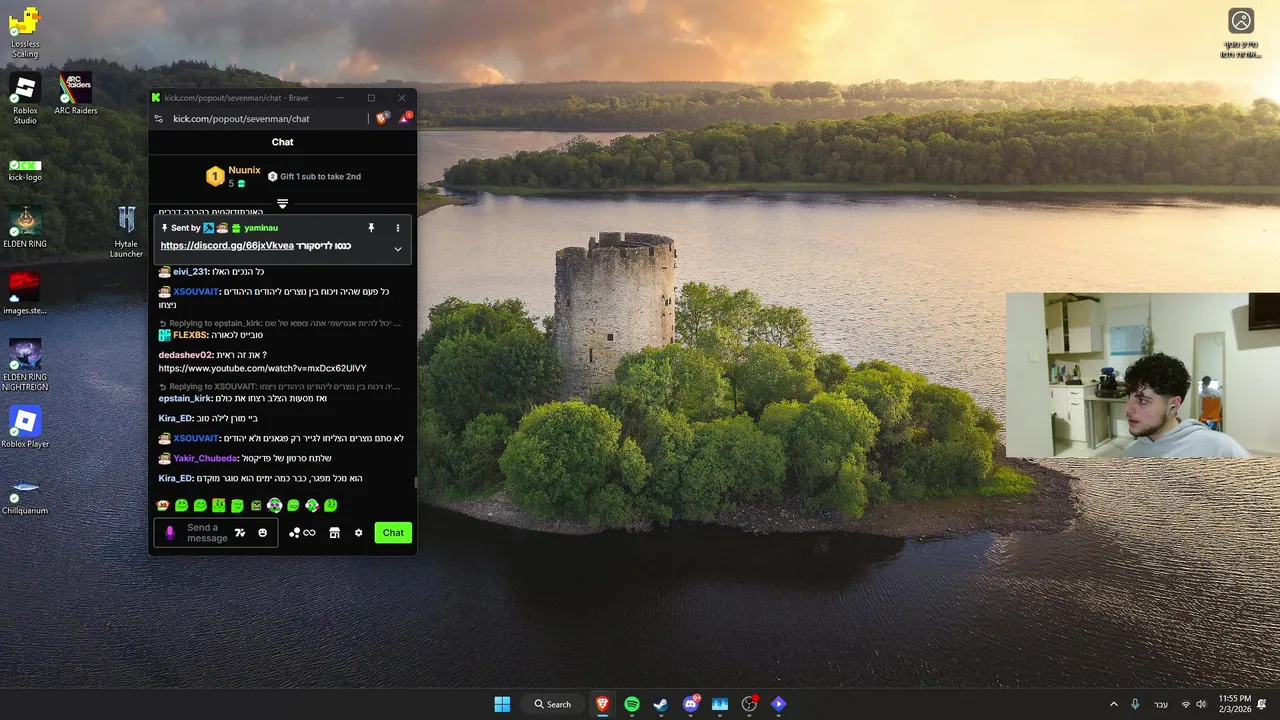Click the Replying to epstain_kirk reference line
This screenshot has height=720, width=1280.
pyautogui.click(x=280, y=324)
